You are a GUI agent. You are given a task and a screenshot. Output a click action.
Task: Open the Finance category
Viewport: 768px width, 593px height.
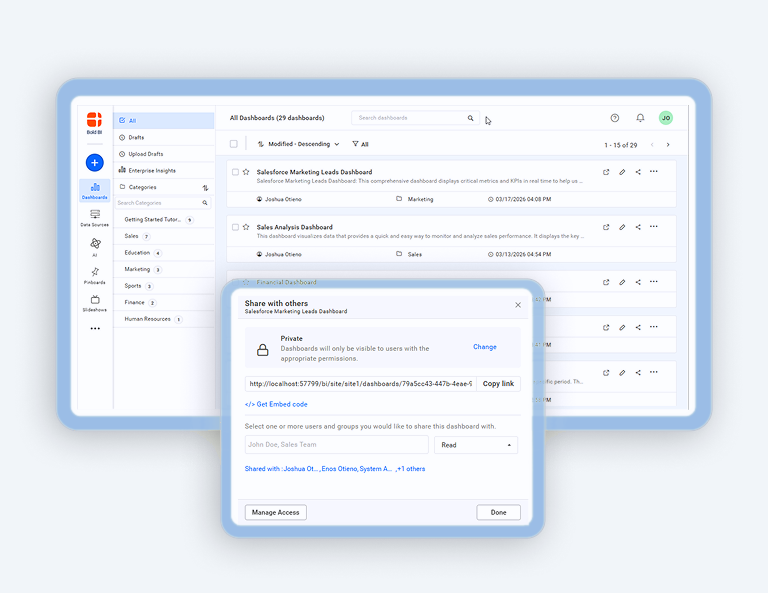164,303
